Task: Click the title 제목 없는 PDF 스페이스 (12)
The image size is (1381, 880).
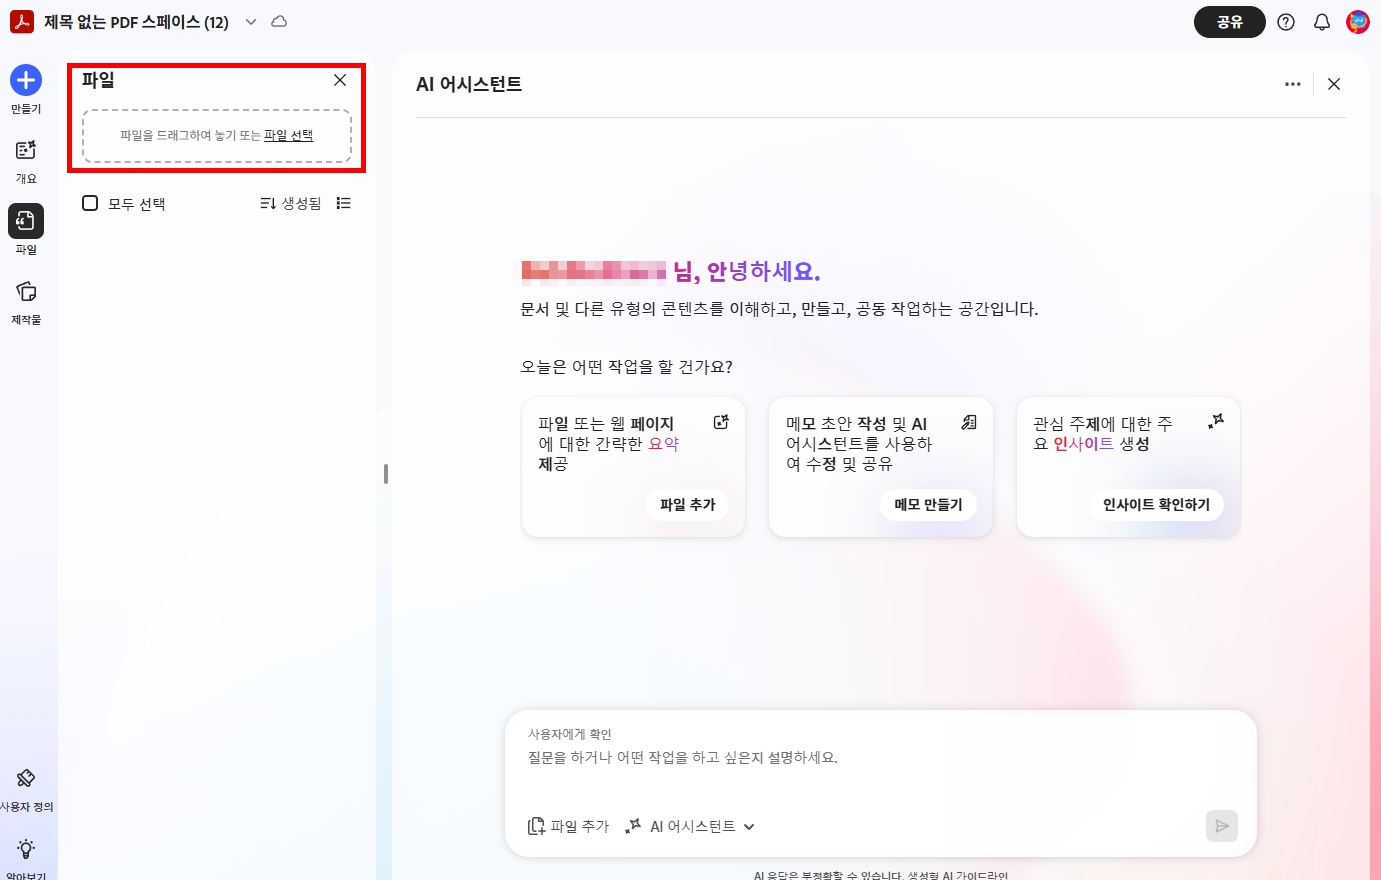Action: coord(136,22)
